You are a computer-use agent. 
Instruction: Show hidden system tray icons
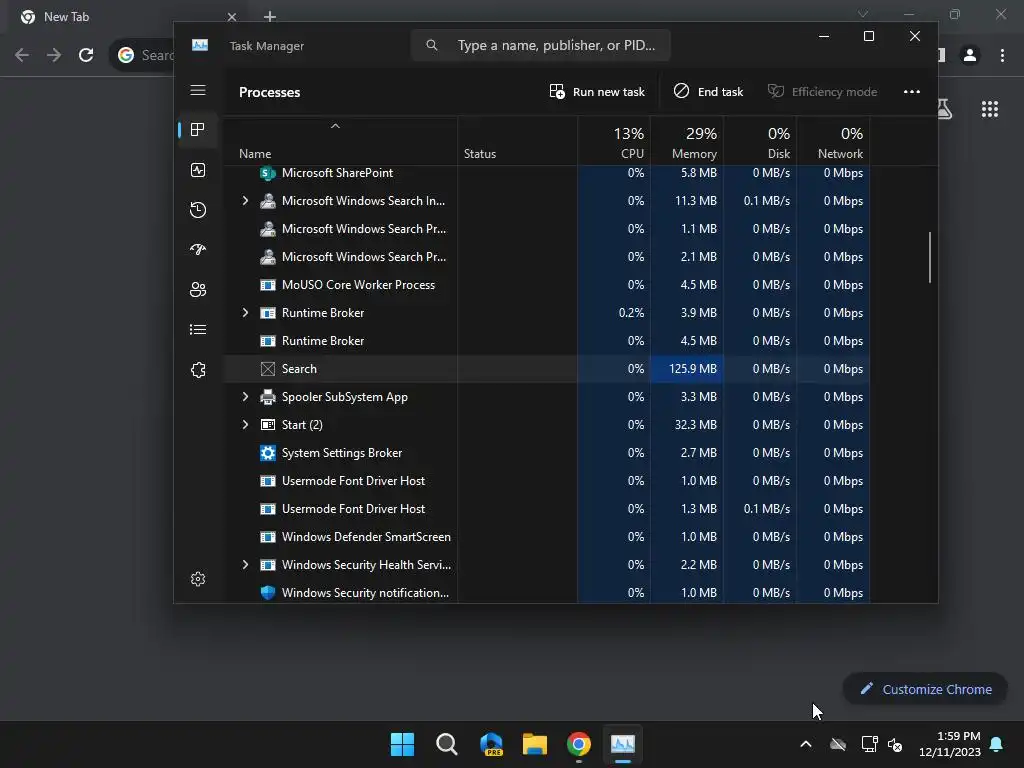(806, 744)
